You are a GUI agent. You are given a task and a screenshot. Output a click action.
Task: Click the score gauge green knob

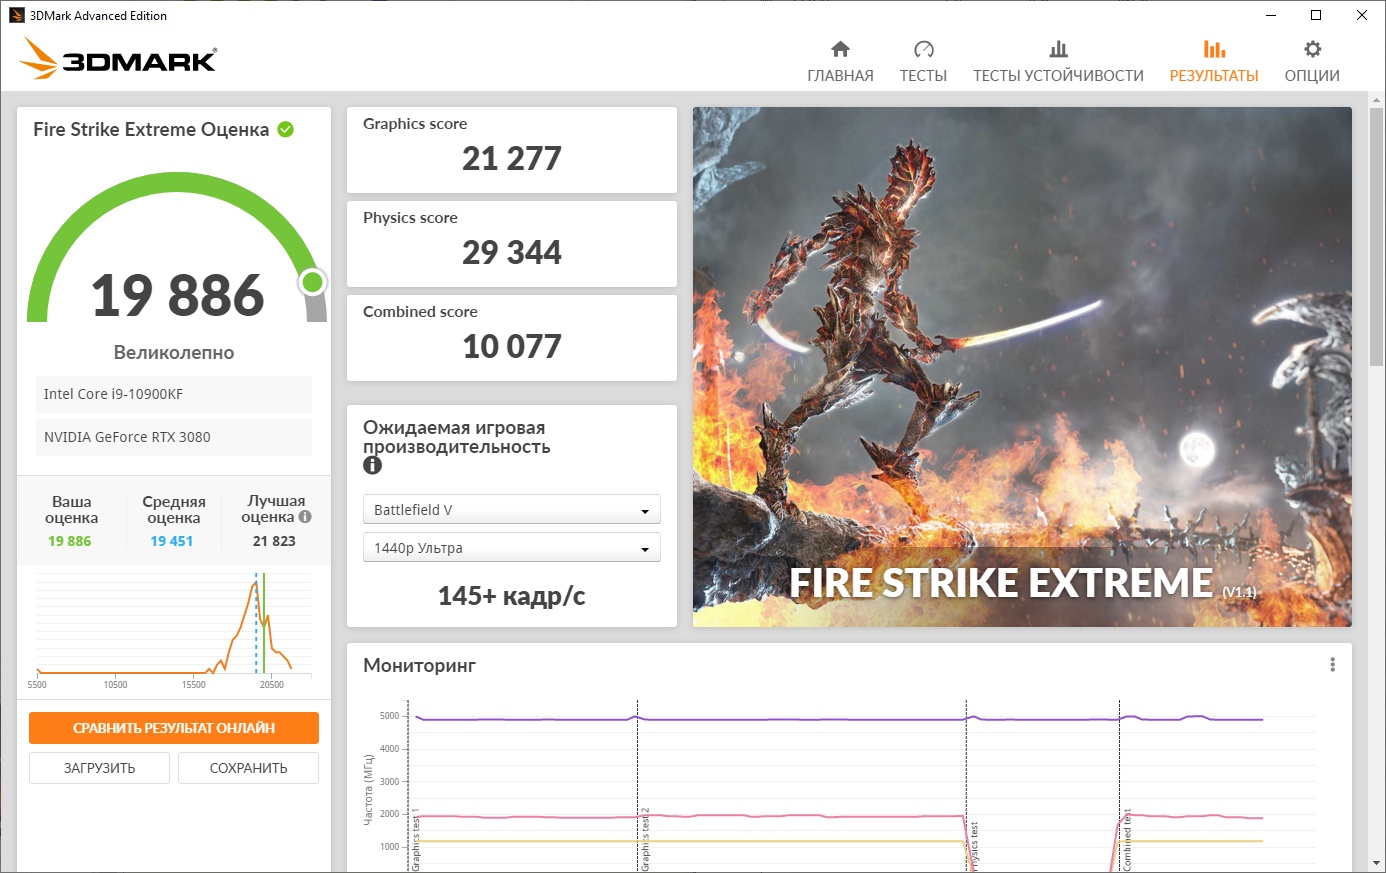(313, 282)
